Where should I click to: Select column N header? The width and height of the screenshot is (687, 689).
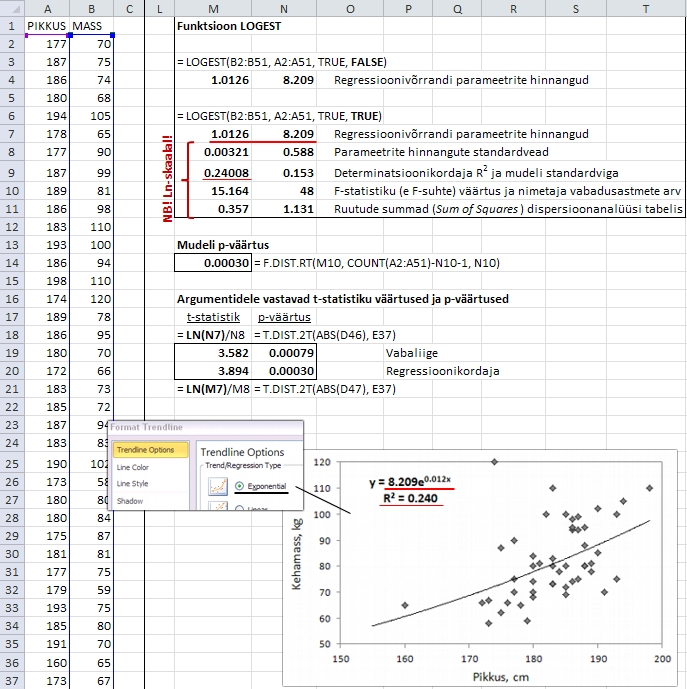284,9
